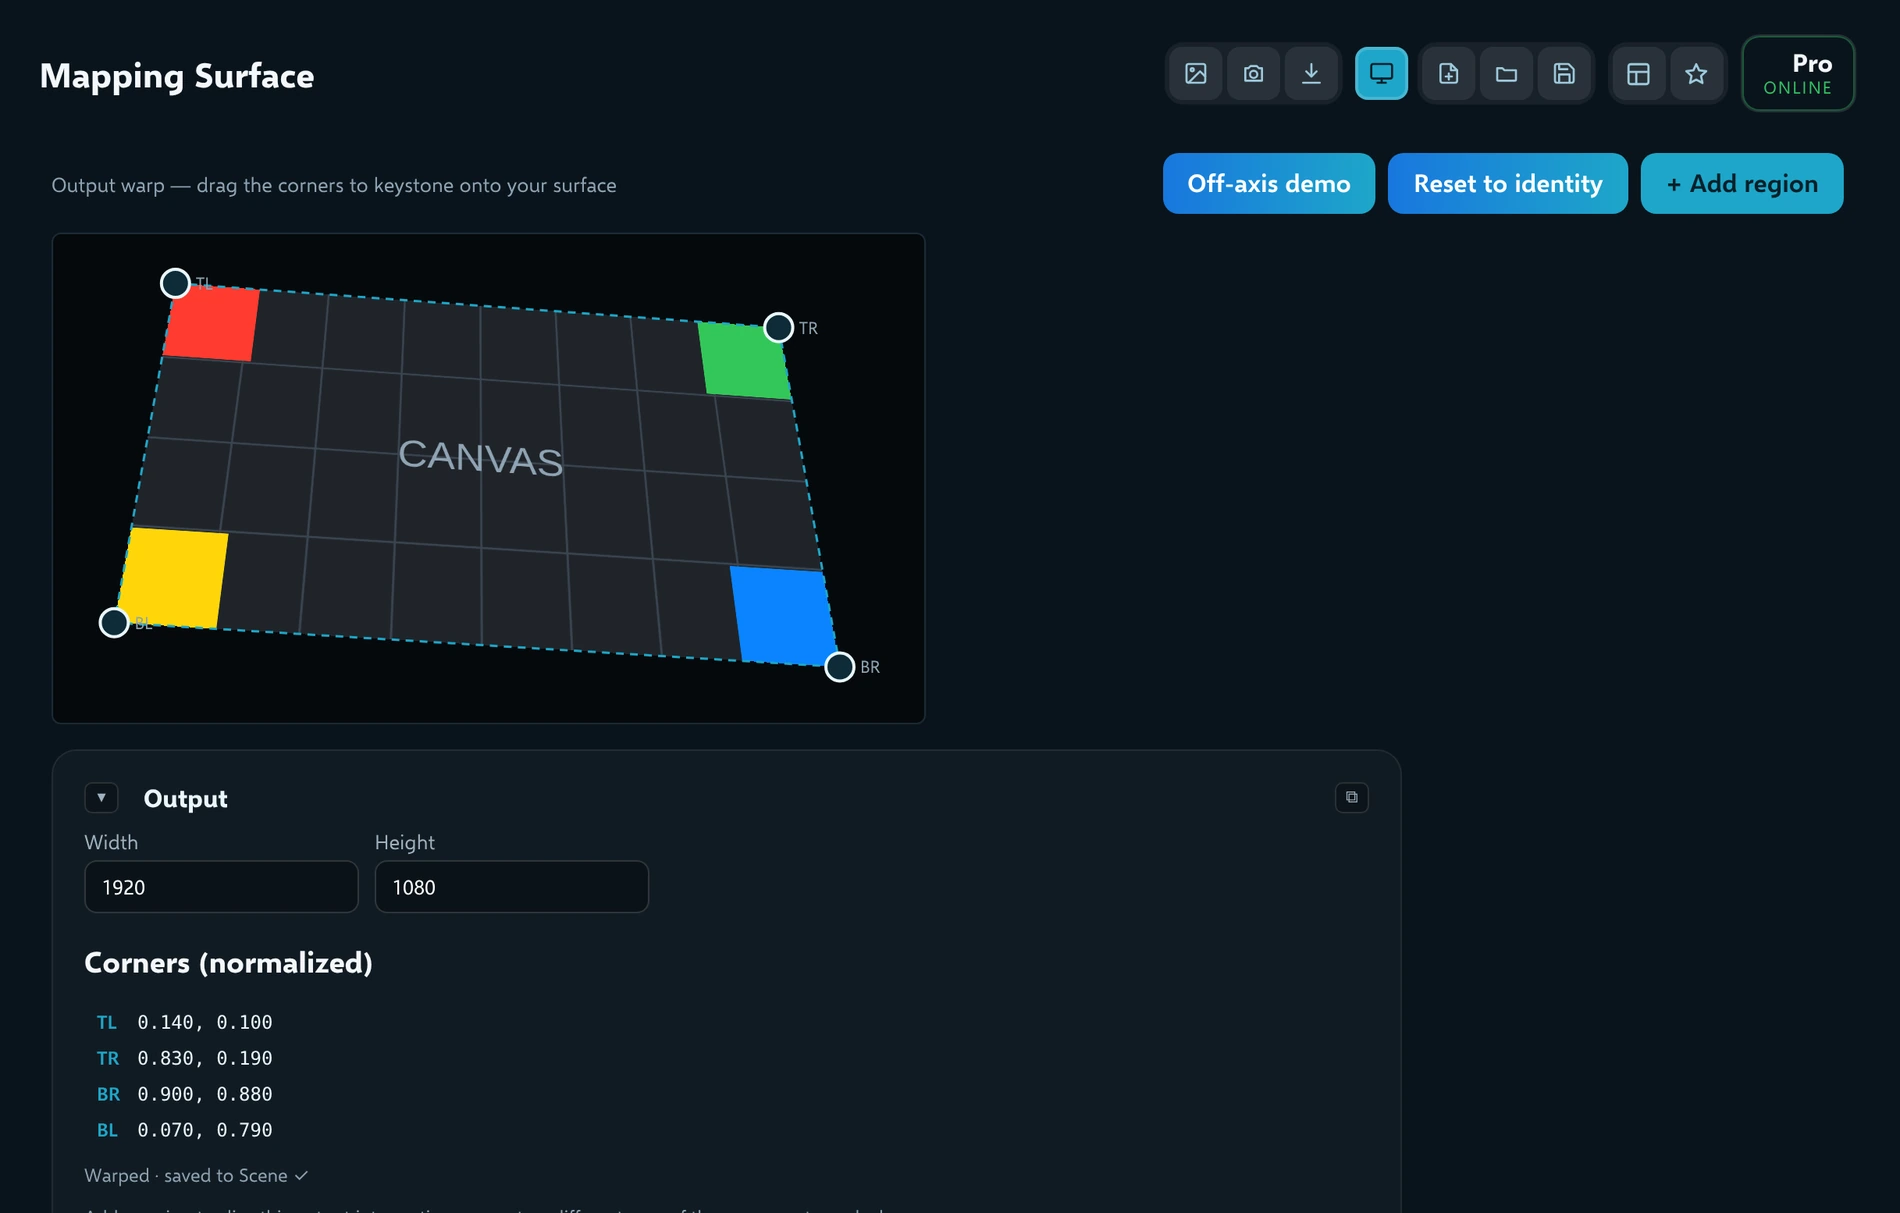Image resolution: width=1900 pixels, height=1213 pixels.
Task: Click the + Add region button
Action: point(1742,183)
